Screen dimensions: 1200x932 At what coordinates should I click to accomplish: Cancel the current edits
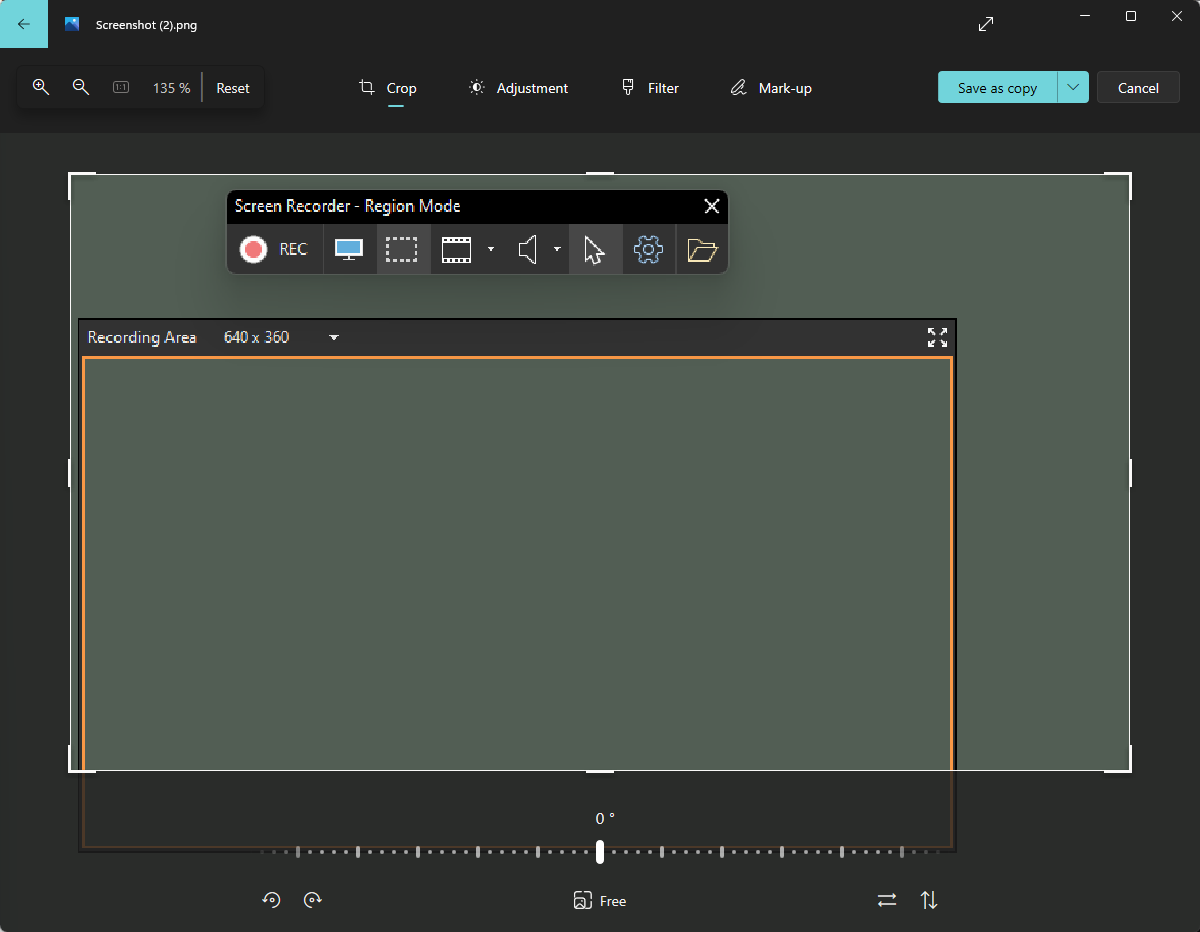(x=1138, y=88)
